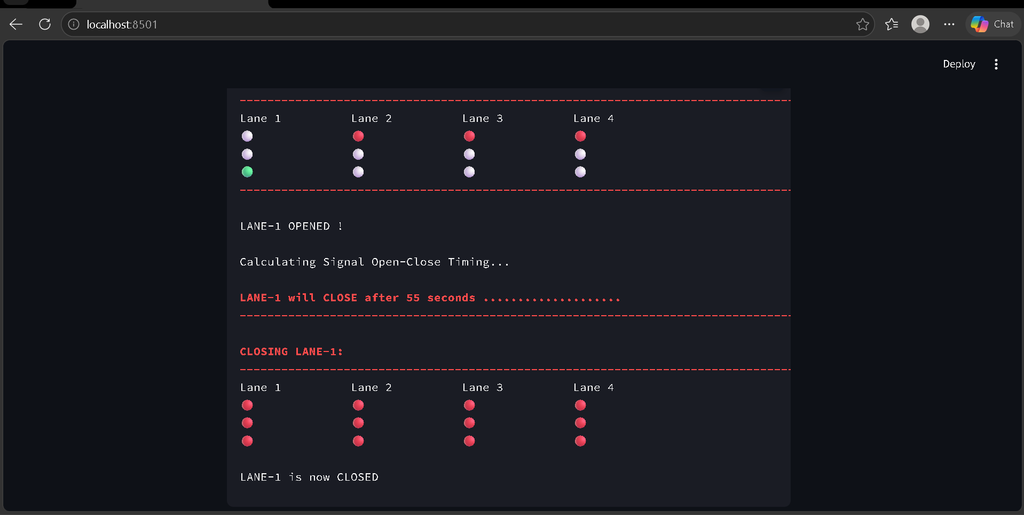Viewport: 1024px width, 515px height.
Task: Click white bottom light of Lane 4 in opened panel
Action: click(x=580, y=172)
